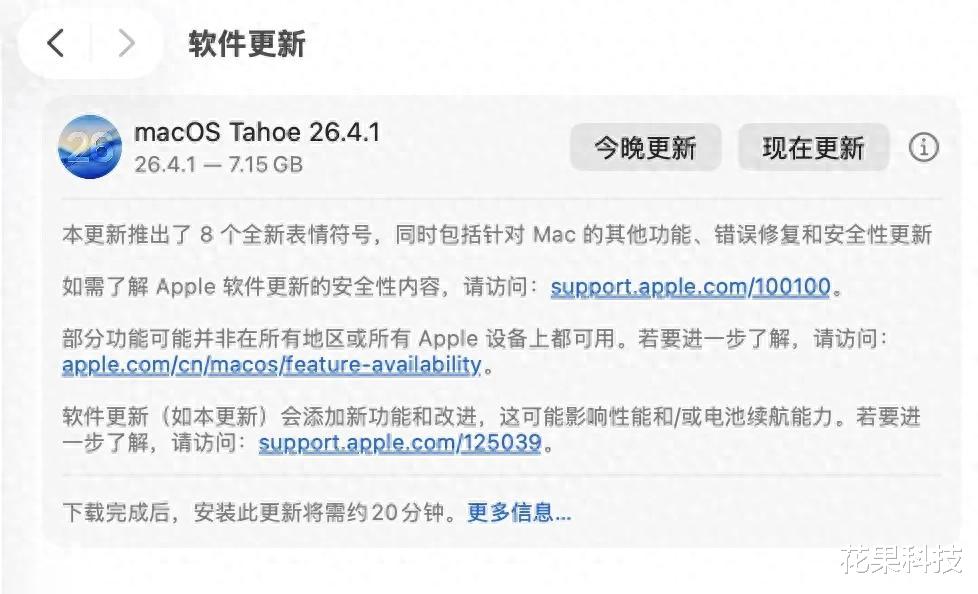Image resolution: width=978 pixels, height=594 pixels.
Task: Click the regional availability notice text
Action: click(470, 339)
